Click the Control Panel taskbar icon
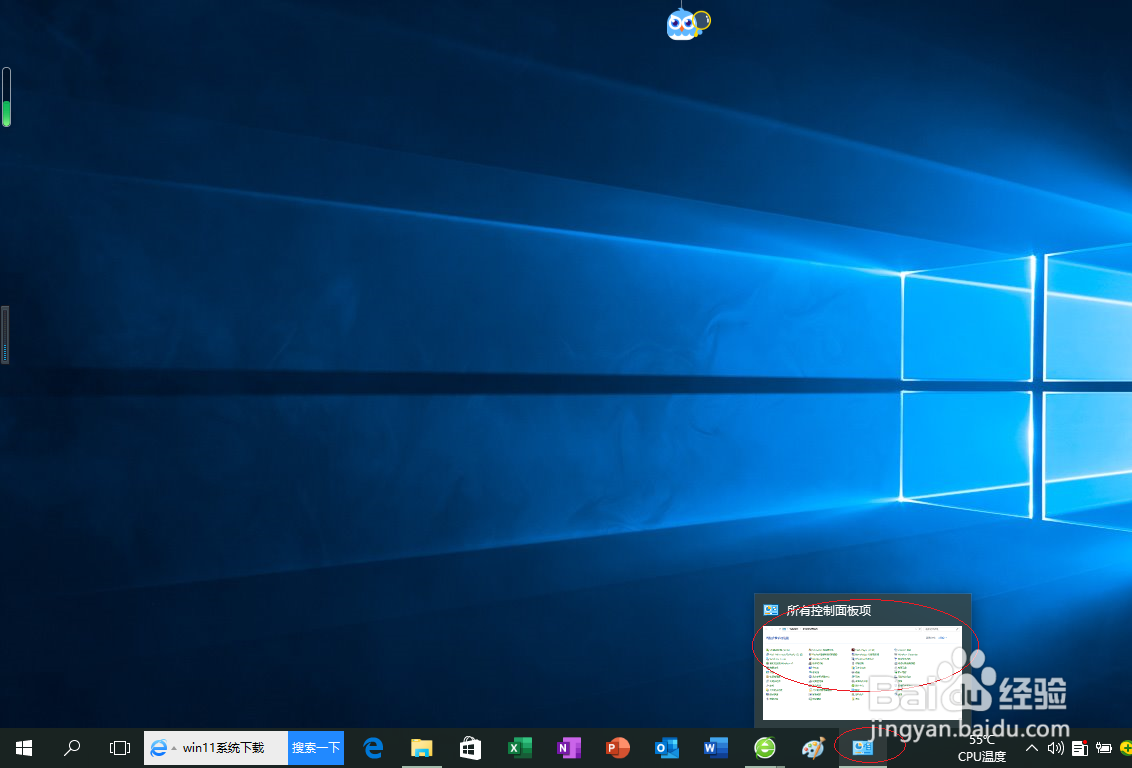Image resolution: width=1132 pixels, height=768 pixels. click(863, 748)
